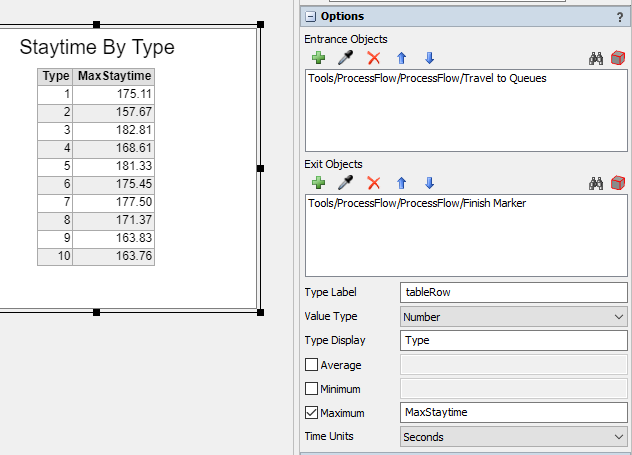632x455 pixels.
Task: Click the Options help question mark
Action: point(620,16)
